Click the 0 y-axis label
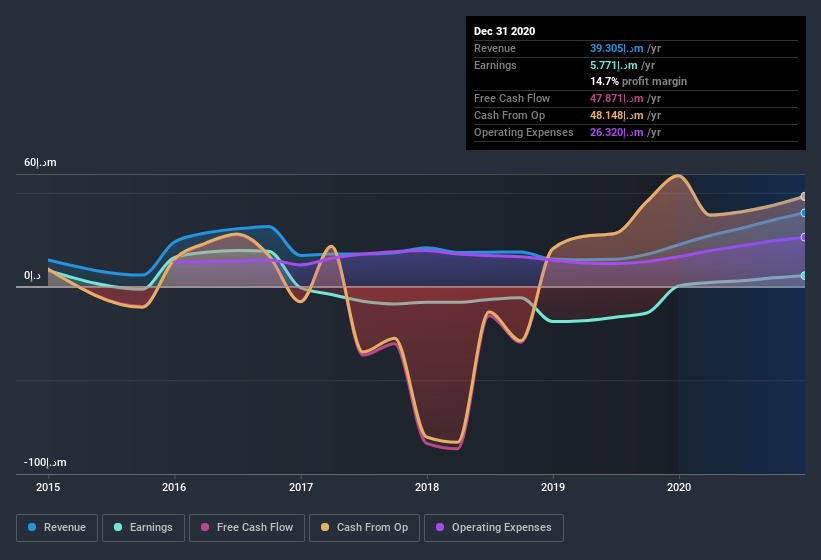 [x=32, y=276]
